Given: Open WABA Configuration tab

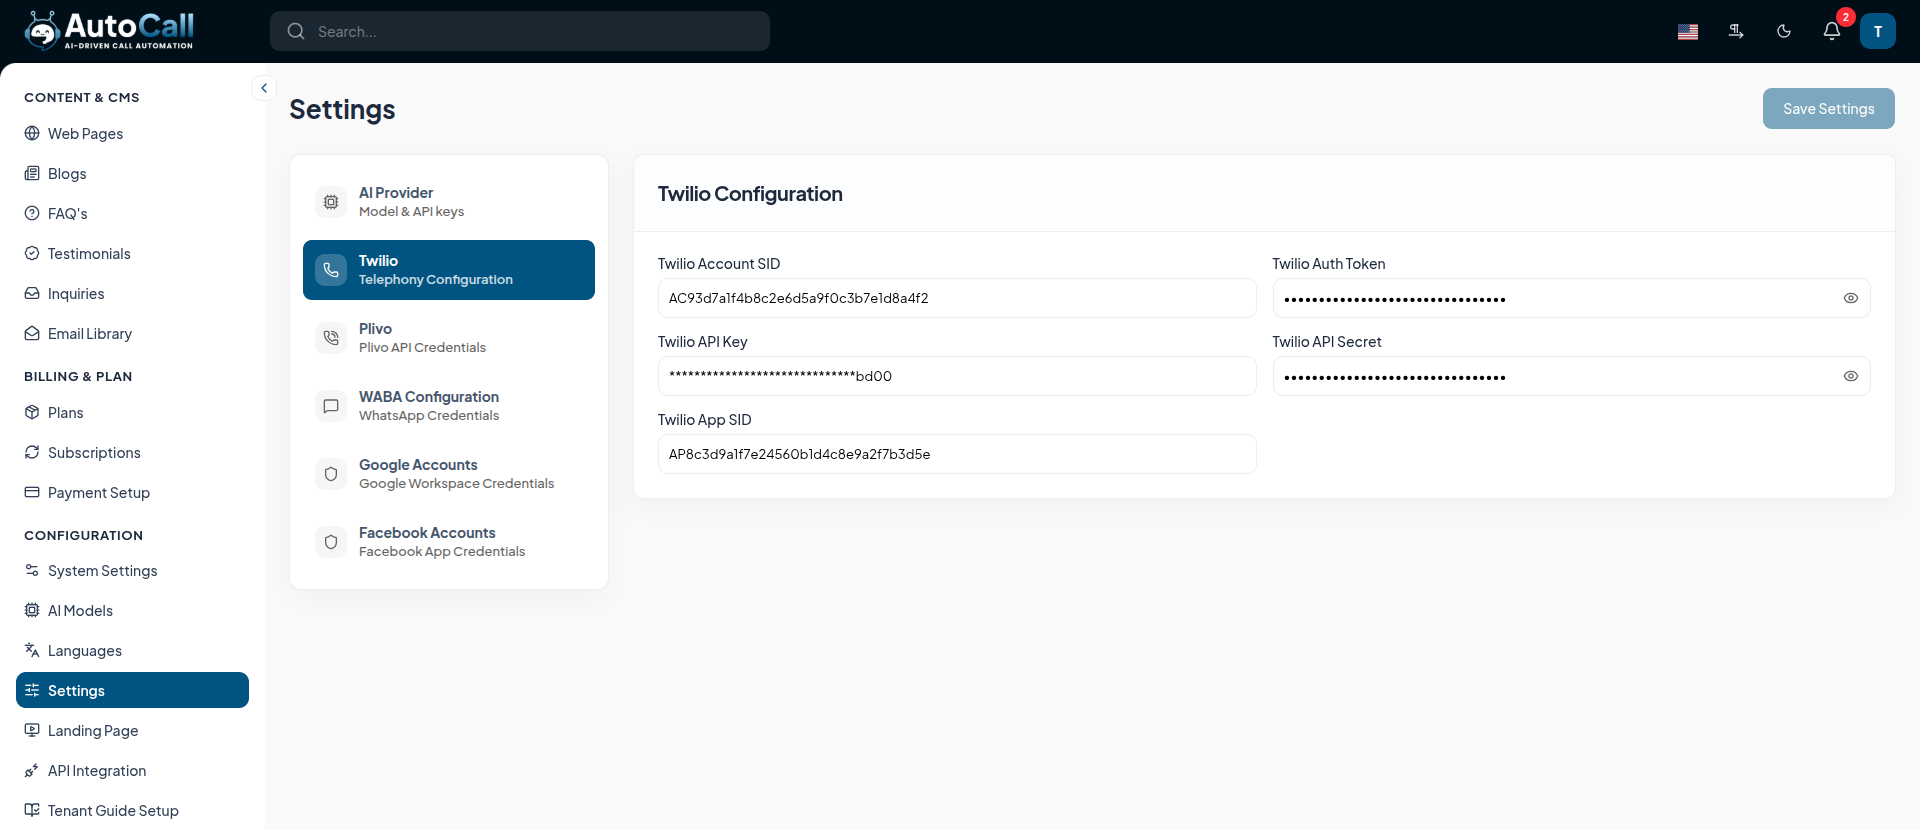Looking at the screenshot, I should [x=449, y=406].
